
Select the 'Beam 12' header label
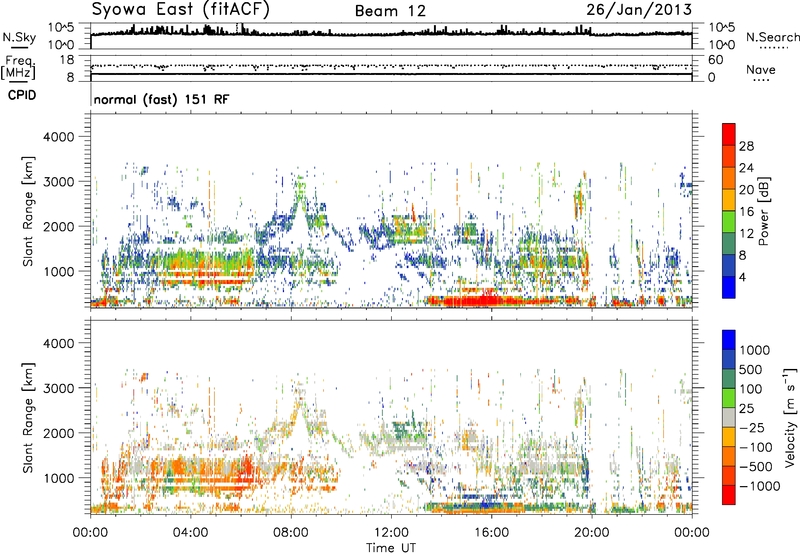[390, 11]
